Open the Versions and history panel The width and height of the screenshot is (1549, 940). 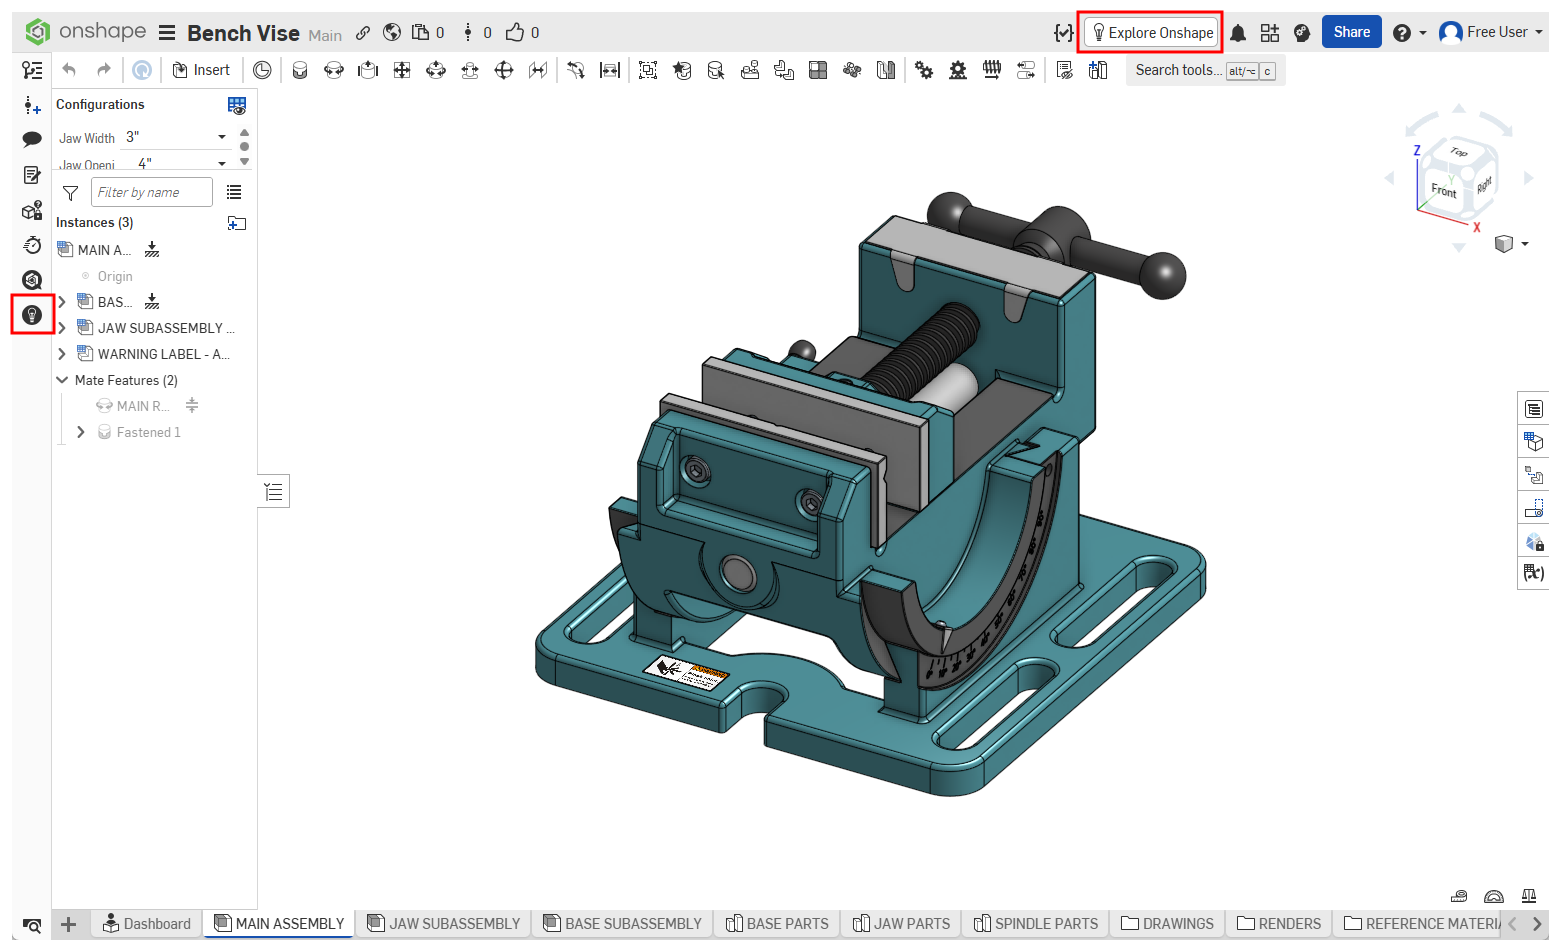coord(32,245)
